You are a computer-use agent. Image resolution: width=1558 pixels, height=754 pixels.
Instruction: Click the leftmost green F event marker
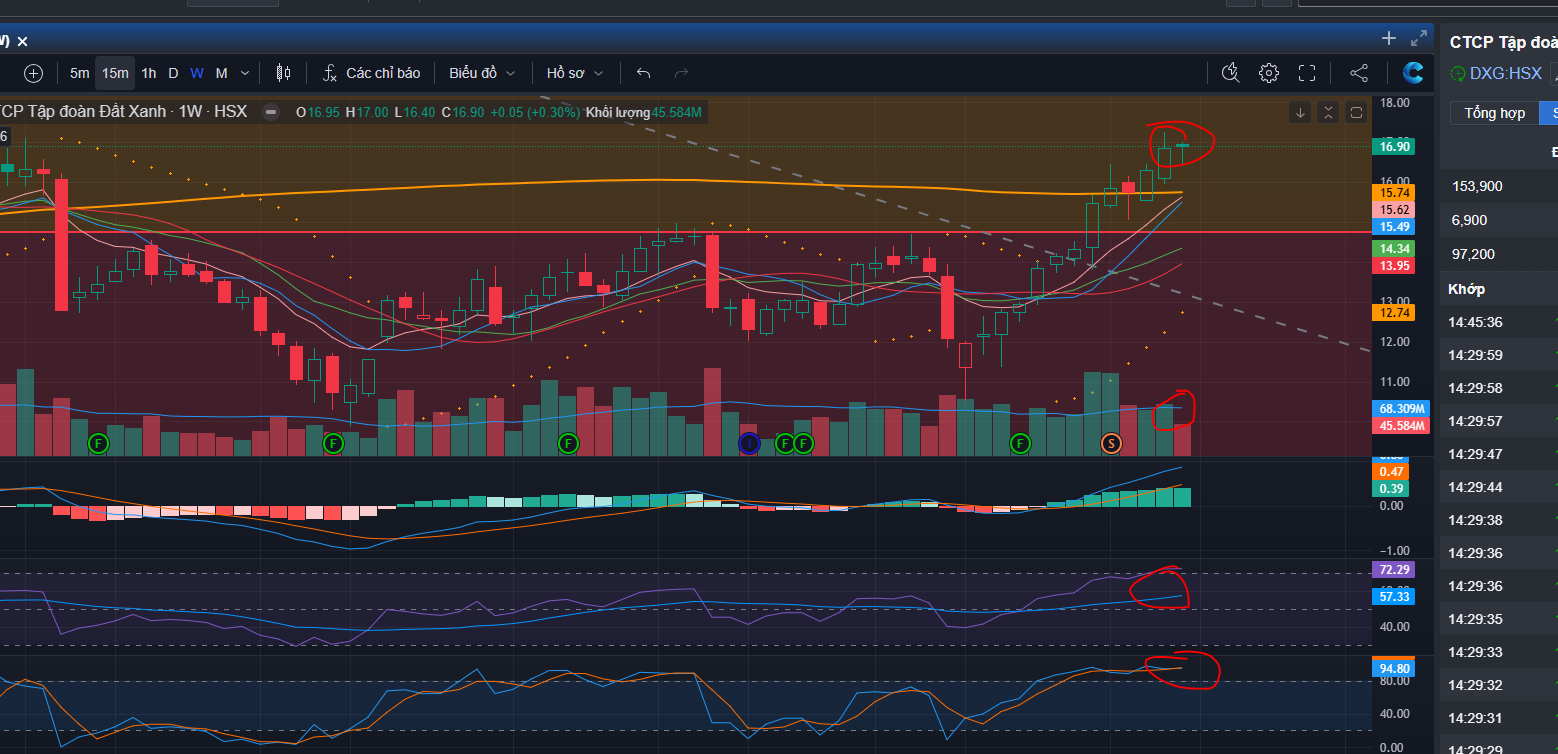(98, 443)
